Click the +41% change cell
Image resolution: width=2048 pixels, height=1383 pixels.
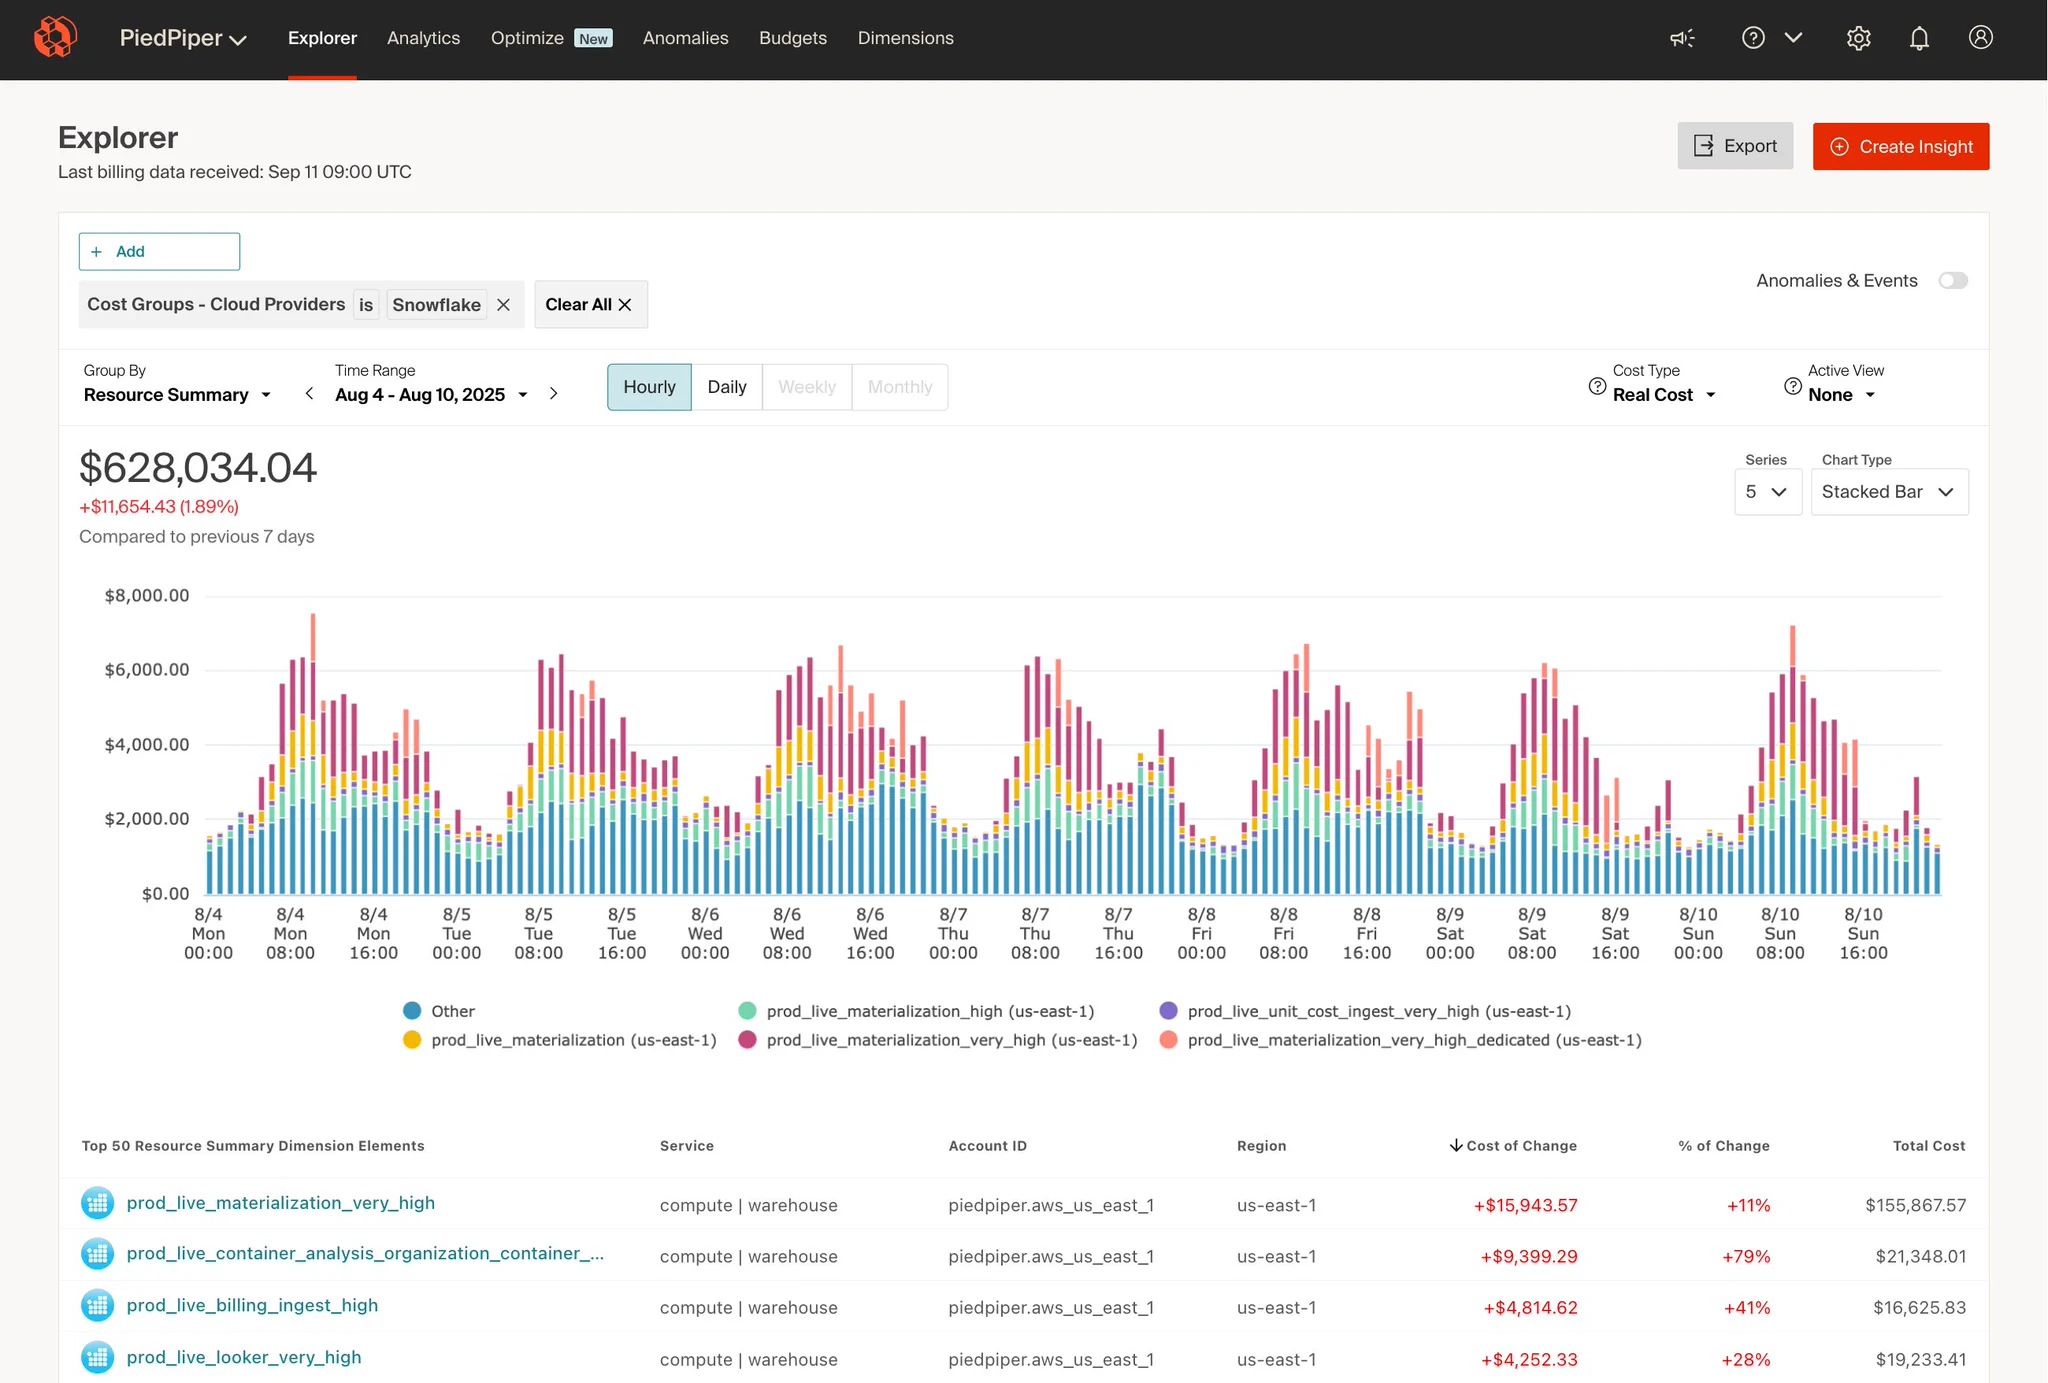[1746, 1308]
